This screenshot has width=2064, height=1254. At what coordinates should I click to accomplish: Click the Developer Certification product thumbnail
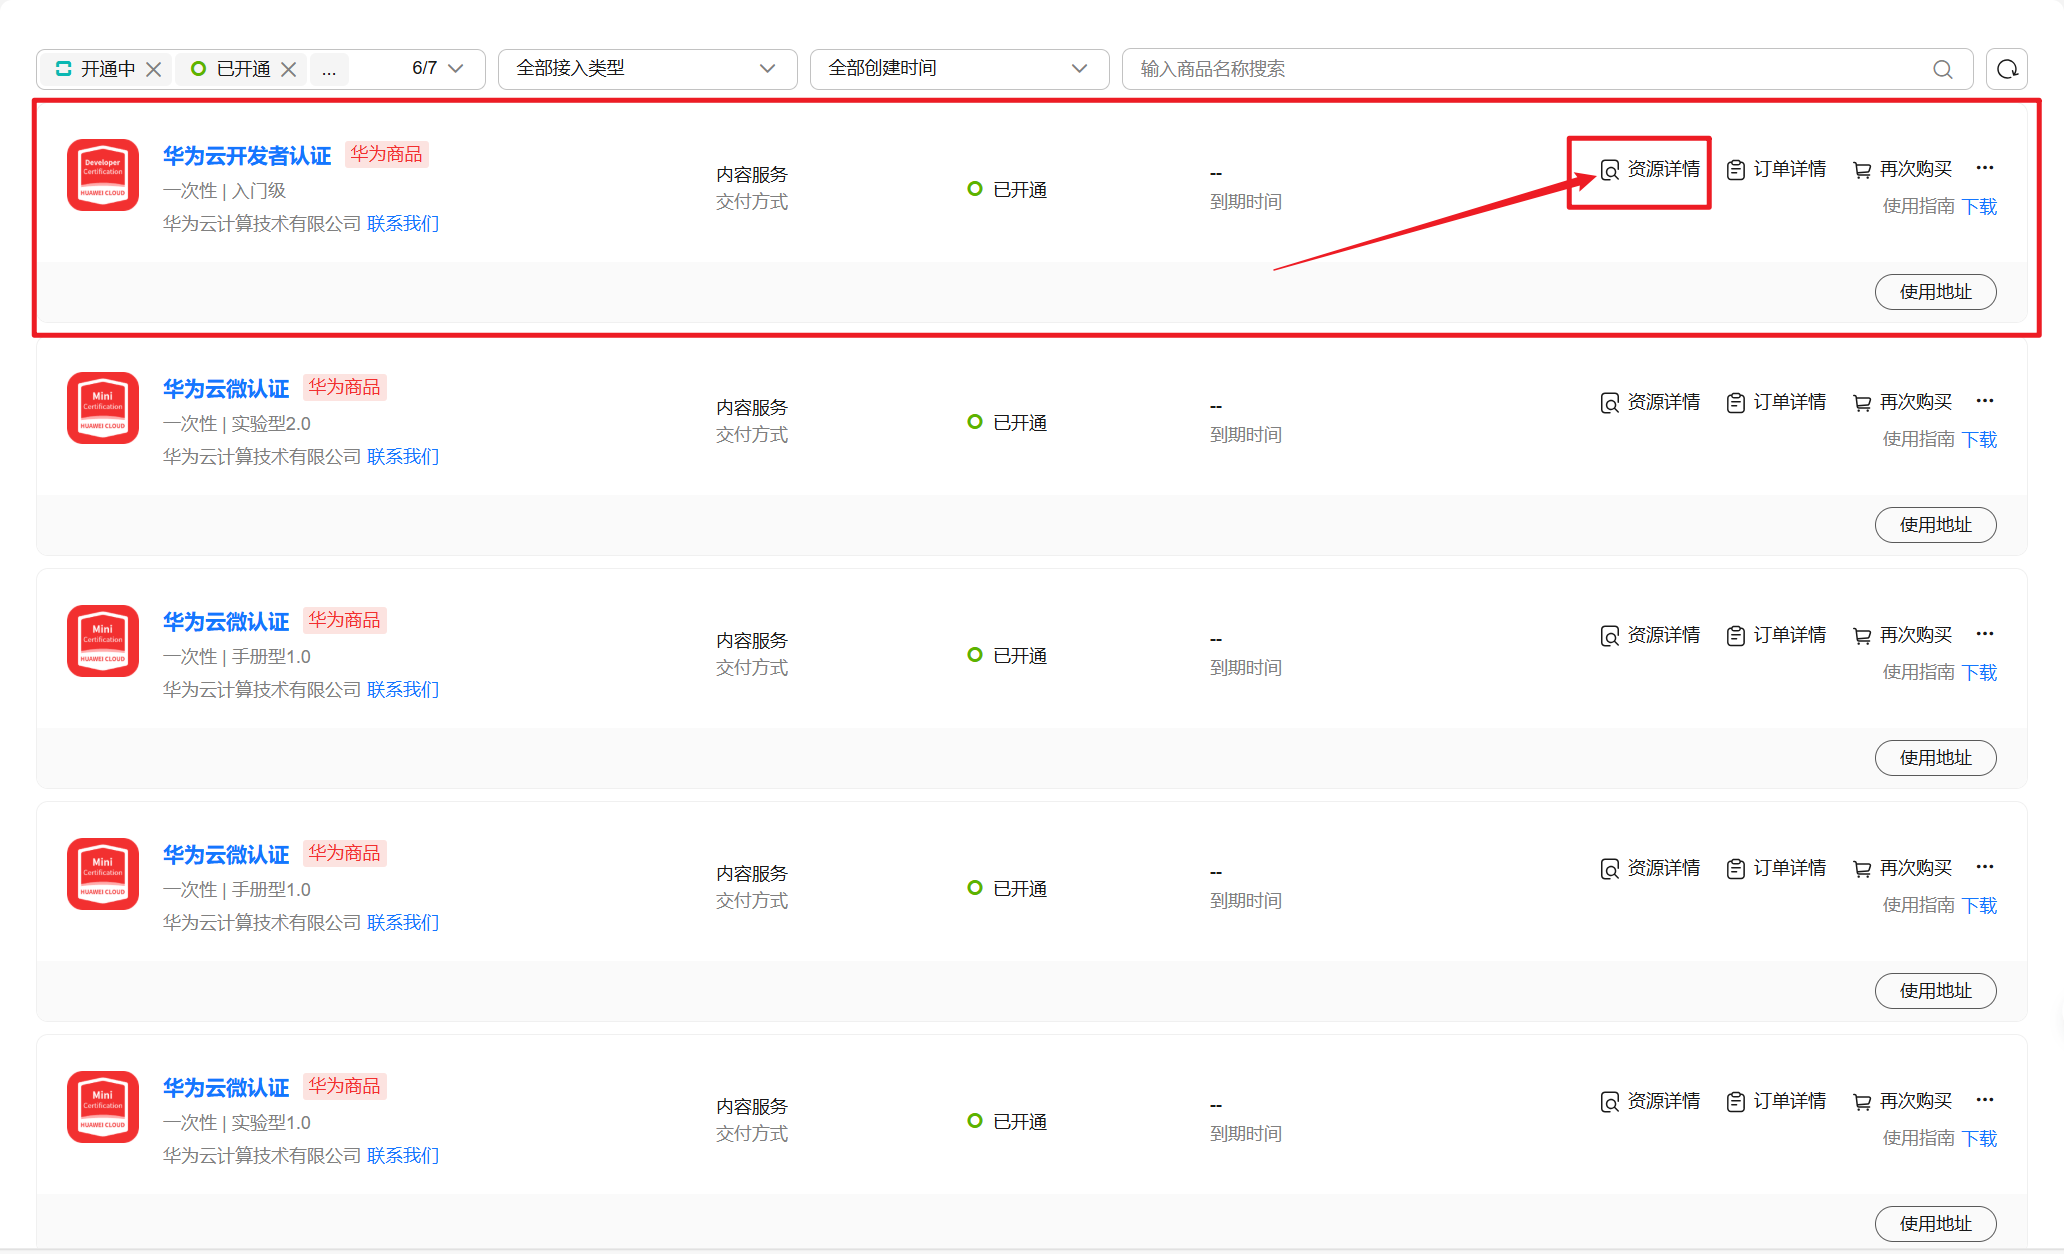(103, 175)
